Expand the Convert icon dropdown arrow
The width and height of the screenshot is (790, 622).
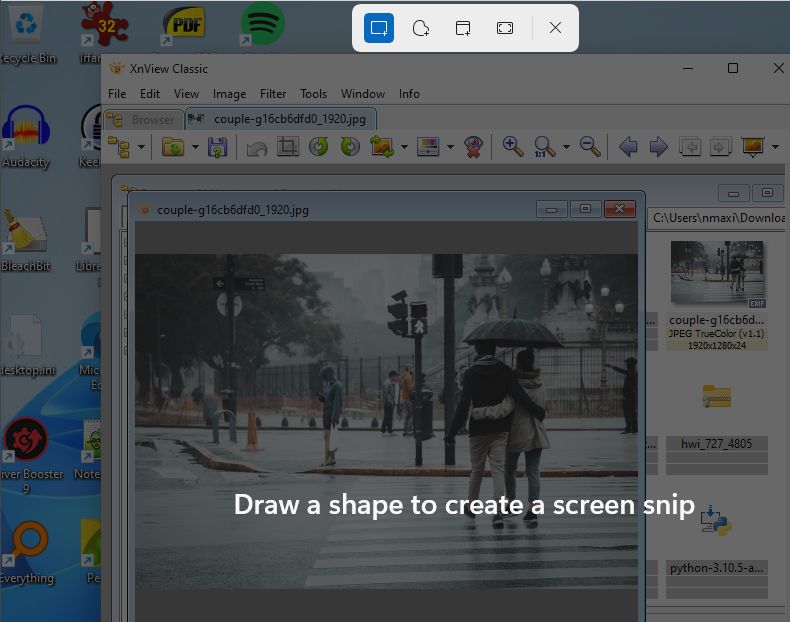click(x=404, y=147)
